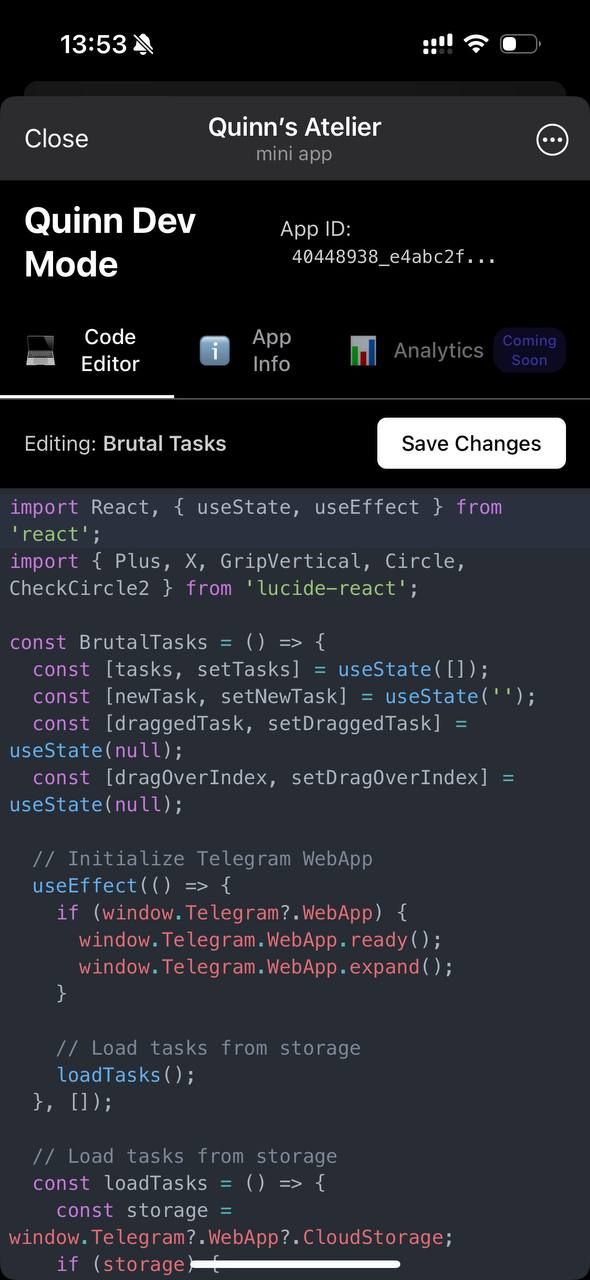Click the Save Changes button
The width and height of the screenshot is (590, 1280).
471,443
